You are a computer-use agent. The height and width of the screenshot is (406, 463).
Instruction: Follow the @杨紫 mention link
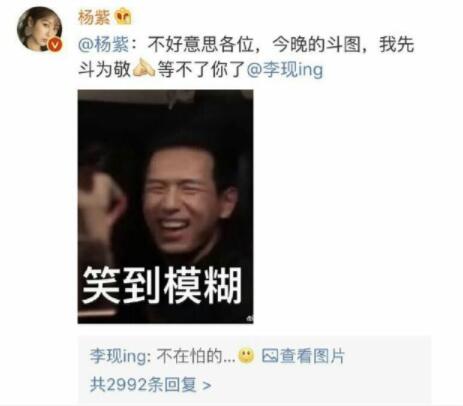pos(103,44)
